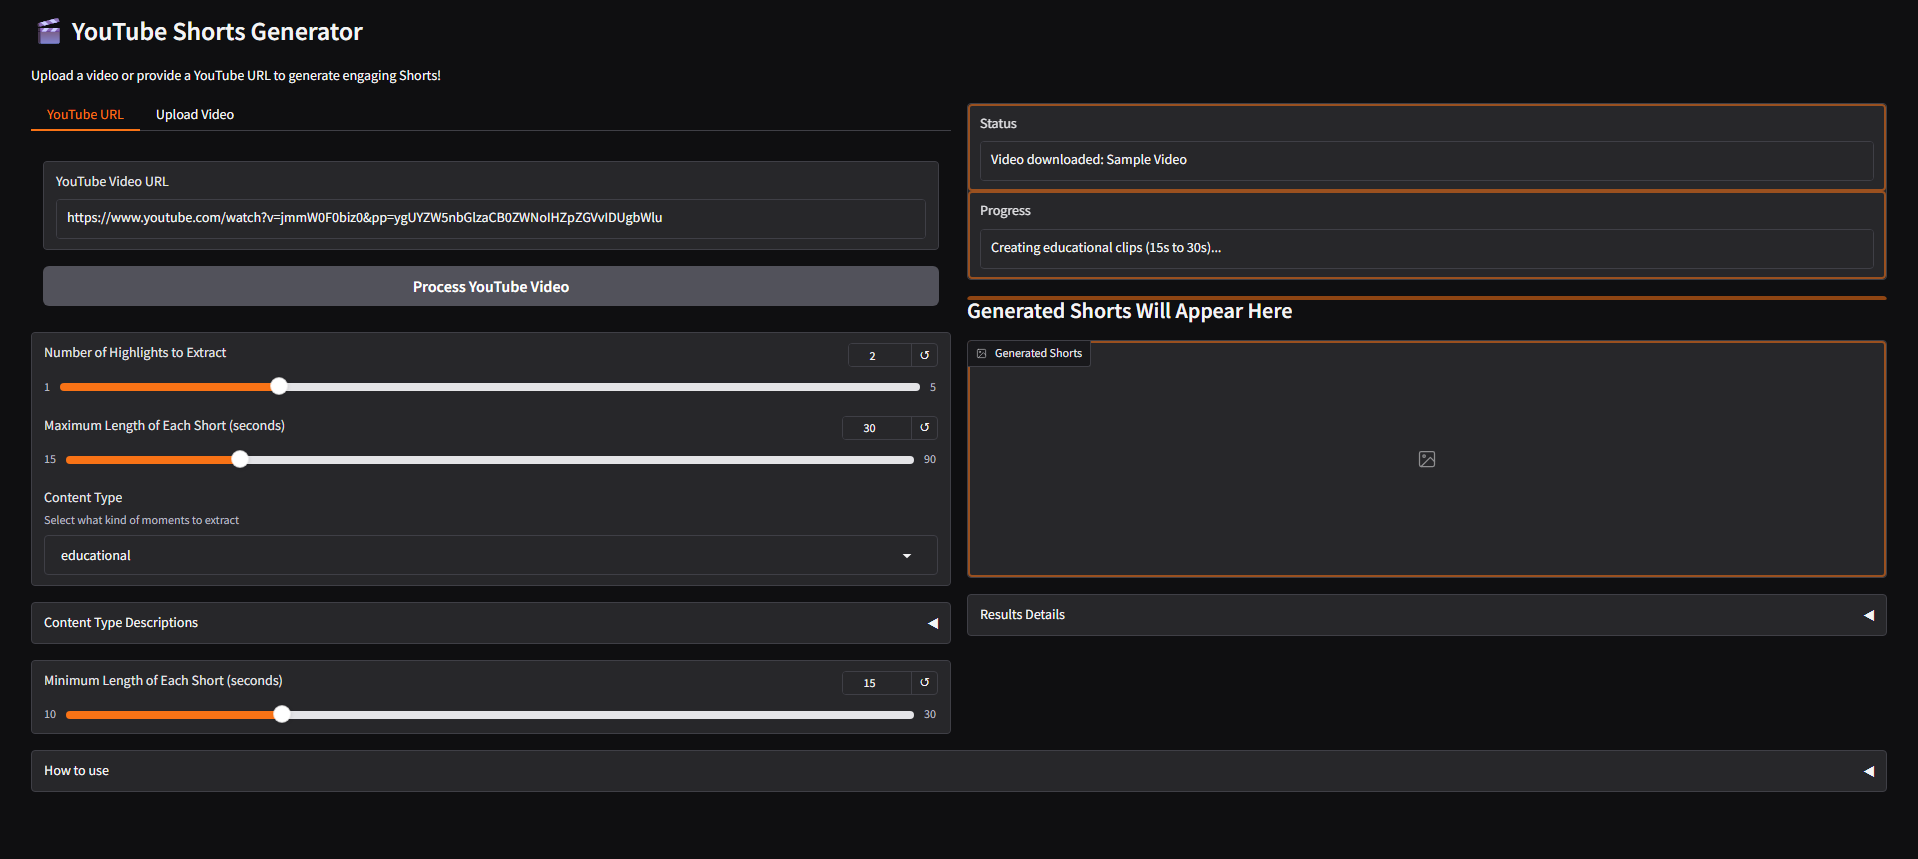Open the Content Type dropdown showing educational
The height and width of the screenshot is (859, 1918).
[491, 555]
